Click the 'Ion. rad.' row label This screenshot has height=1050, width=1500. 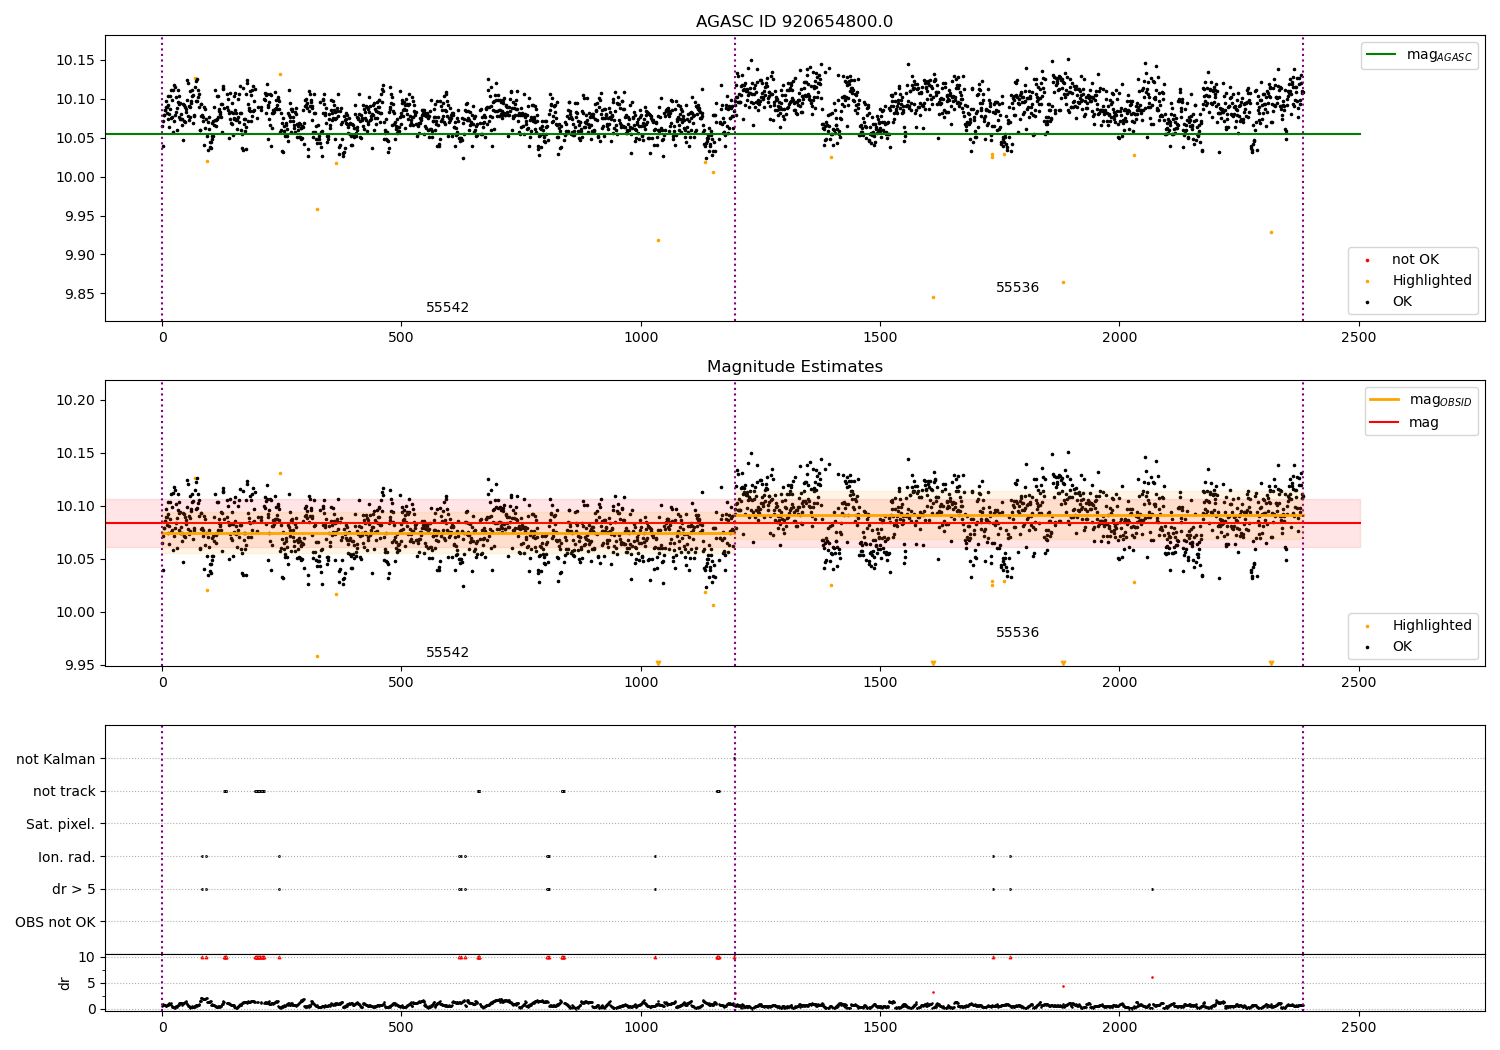tap(67, 858)
